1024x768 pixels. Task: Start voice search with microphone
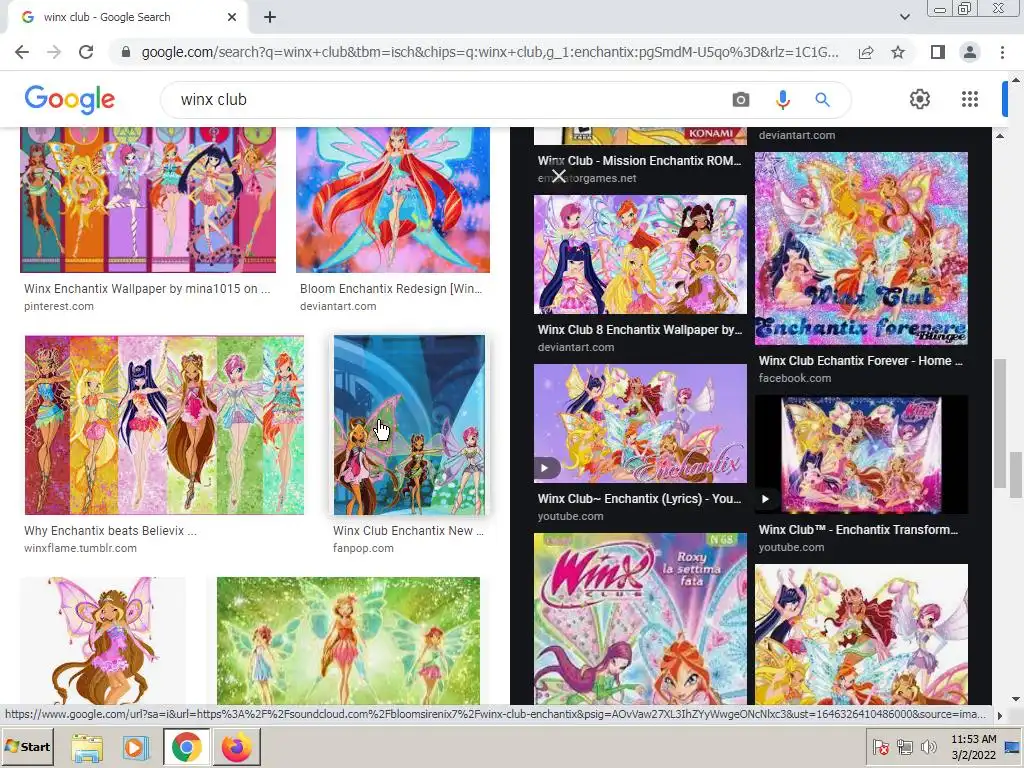(x=782, y=99)
